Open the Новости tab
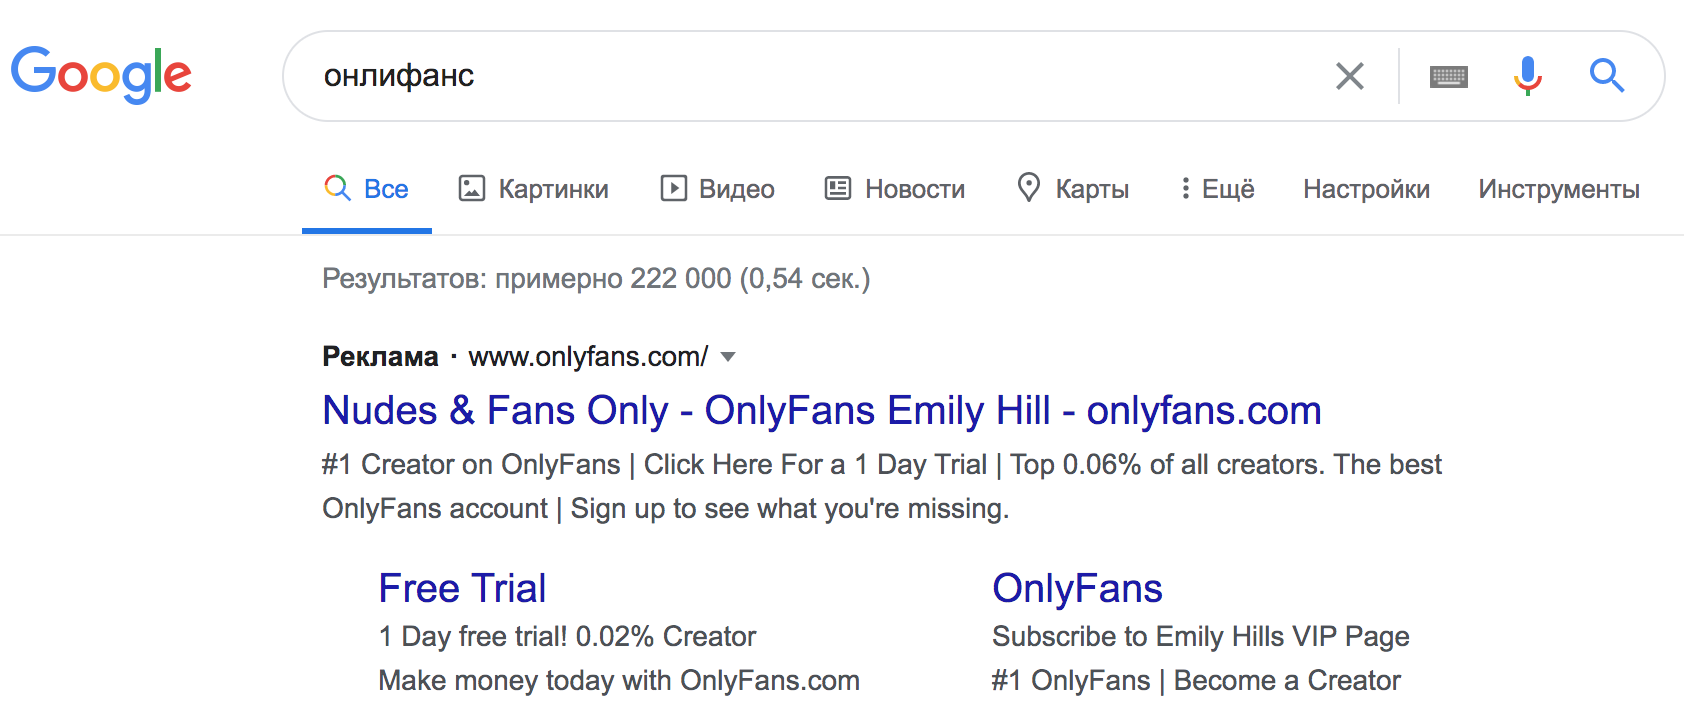The width and height of the screenshot is (1684, 709). [x=895, y=189]
